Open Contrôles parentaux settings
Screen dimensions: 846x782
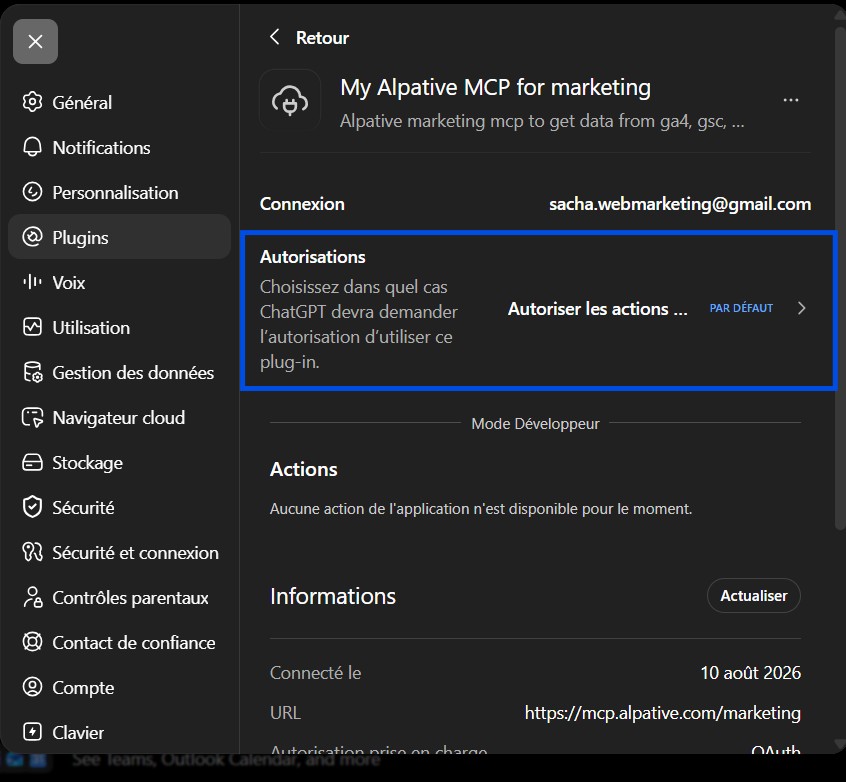click(x=119, y=597)
